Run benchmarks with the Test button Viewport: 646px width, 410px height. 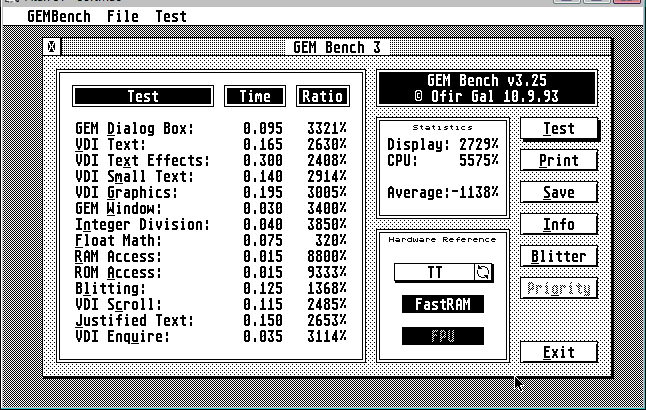pyautogui.click(x=559, y=129)
